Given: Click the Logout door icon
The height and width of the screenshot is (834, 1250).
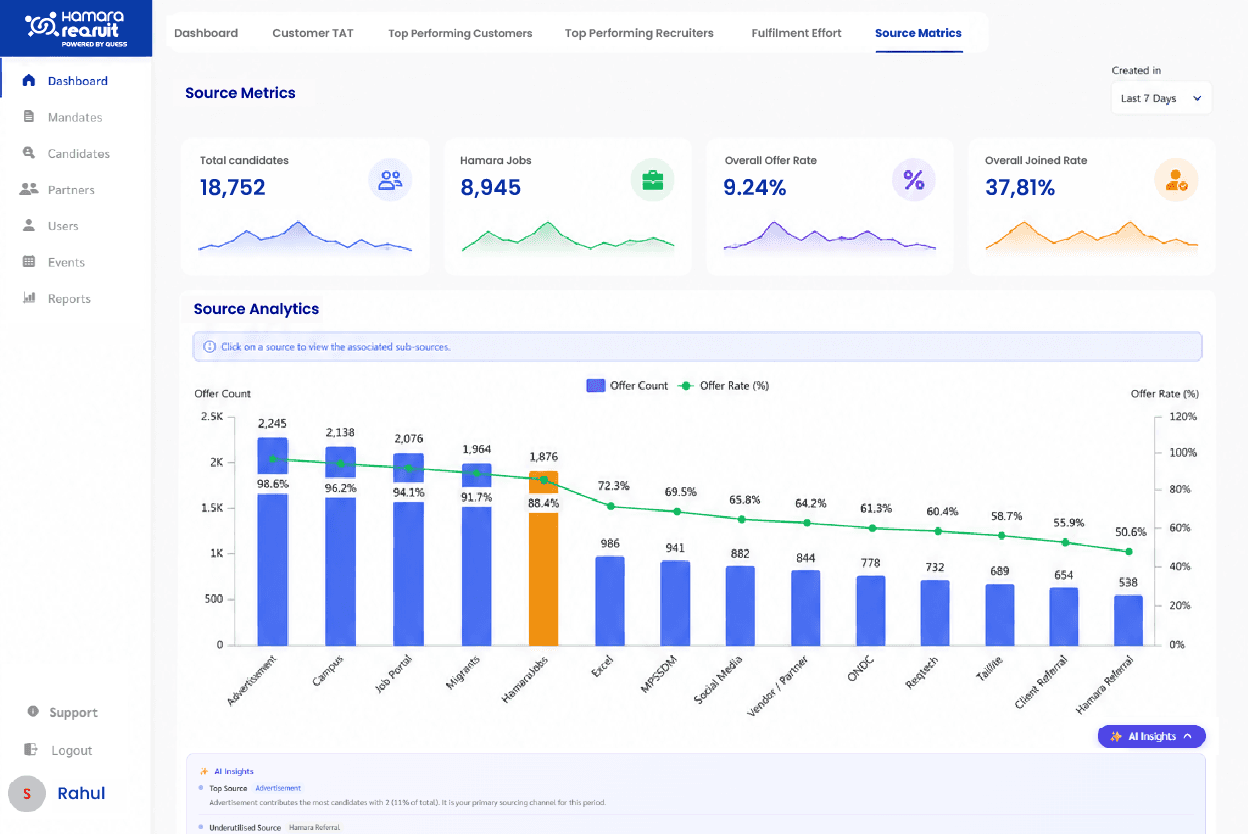Looking at the screenshot, I should pos(33,750).
